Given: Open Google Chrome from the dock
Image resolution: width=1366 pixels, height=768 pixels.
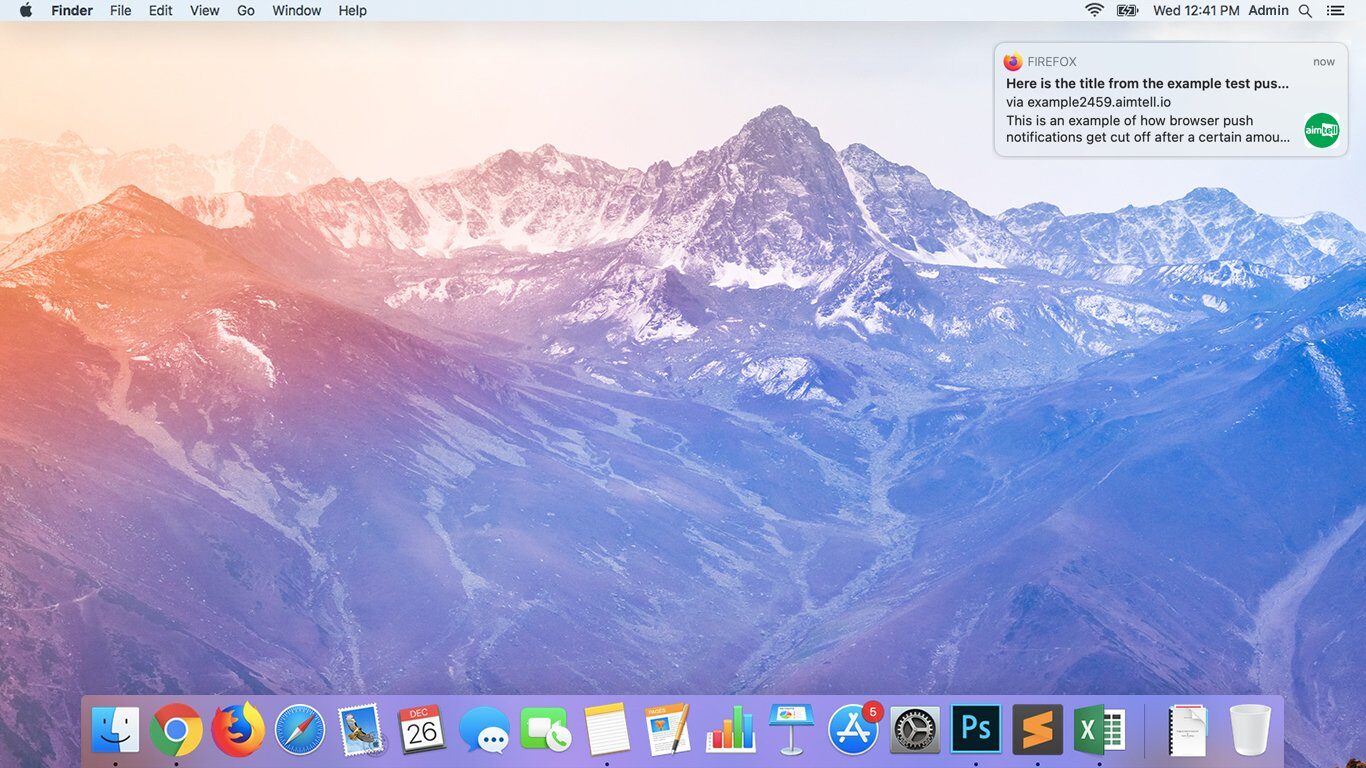Looking at the screenshot, I should tap(176, 730).
